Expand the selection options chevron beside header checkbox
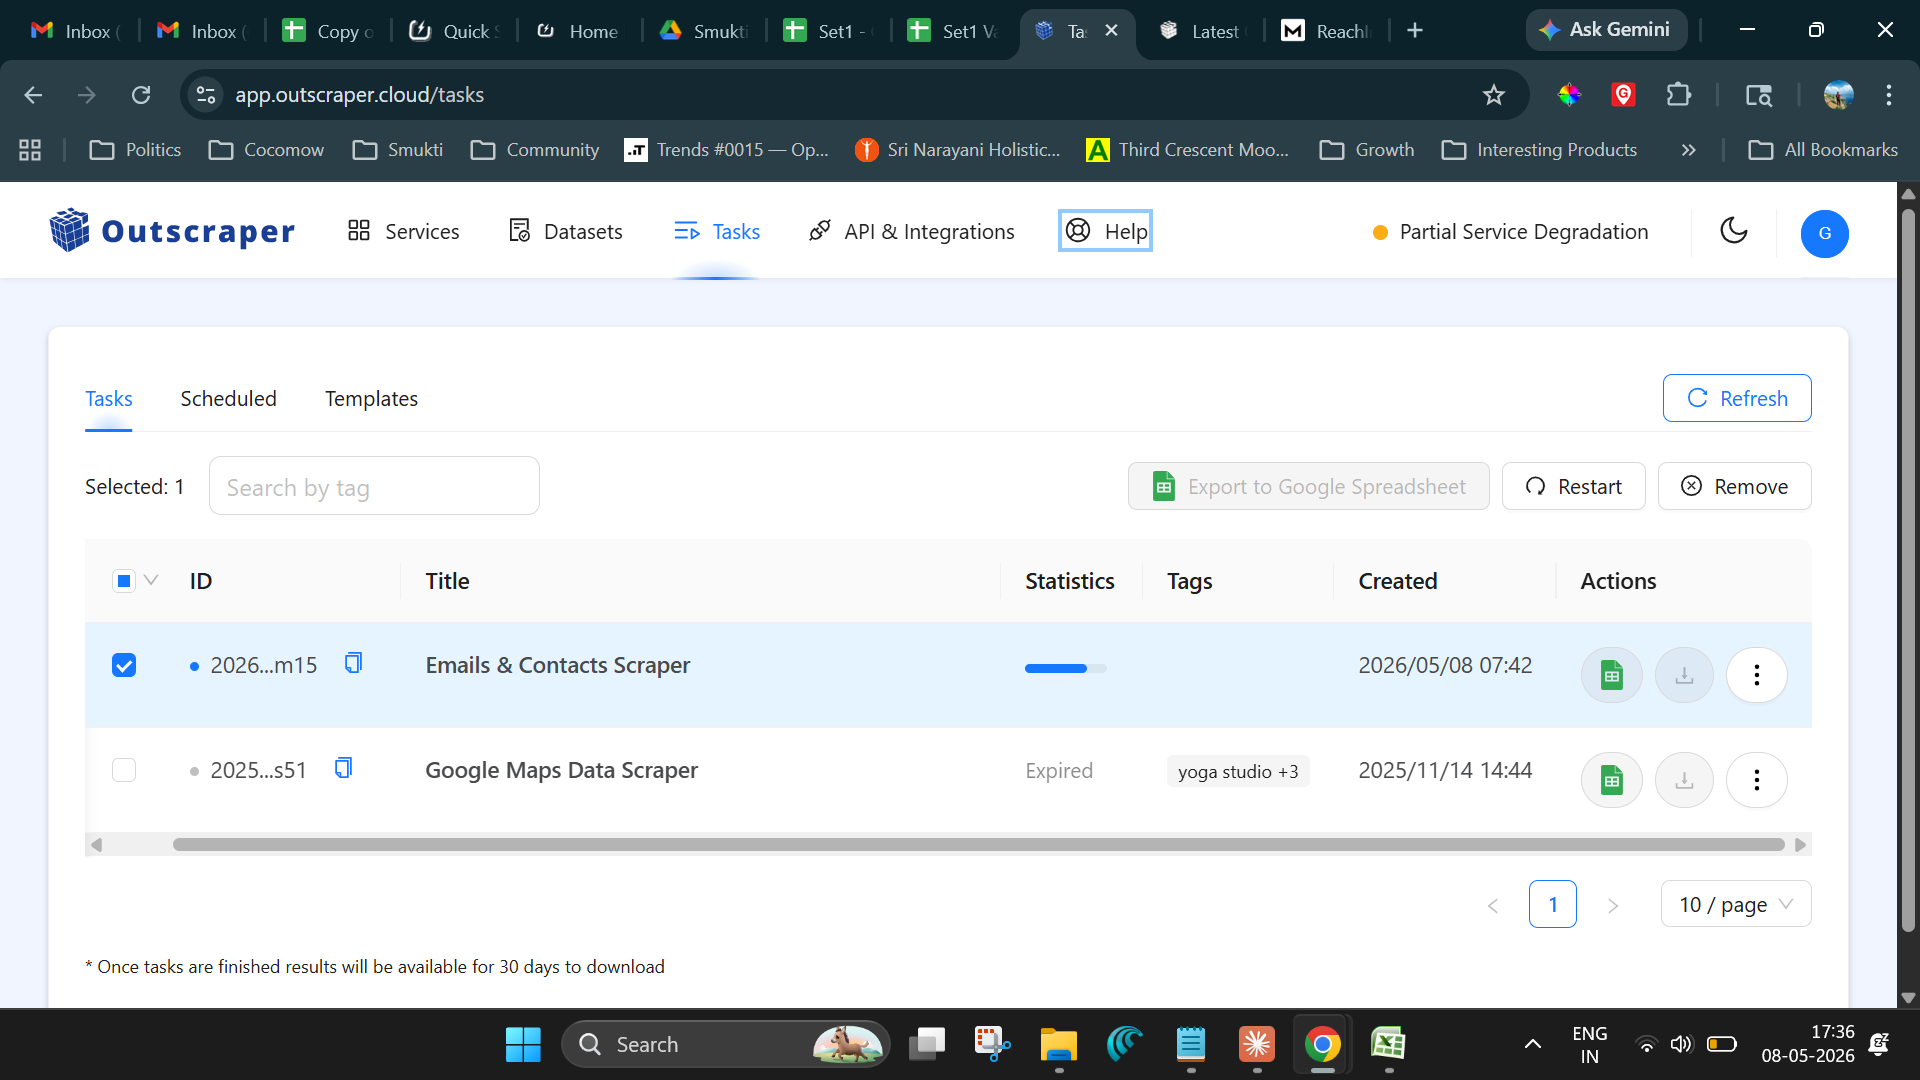1920x1080 pixels. pos(151,580)
